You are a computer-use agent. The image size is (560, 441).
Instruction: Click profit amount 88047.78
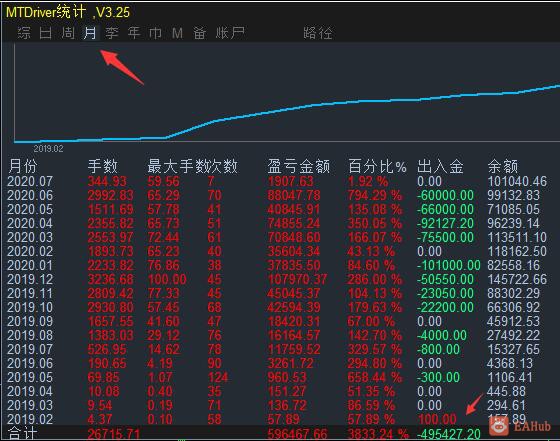coord(294,195)
